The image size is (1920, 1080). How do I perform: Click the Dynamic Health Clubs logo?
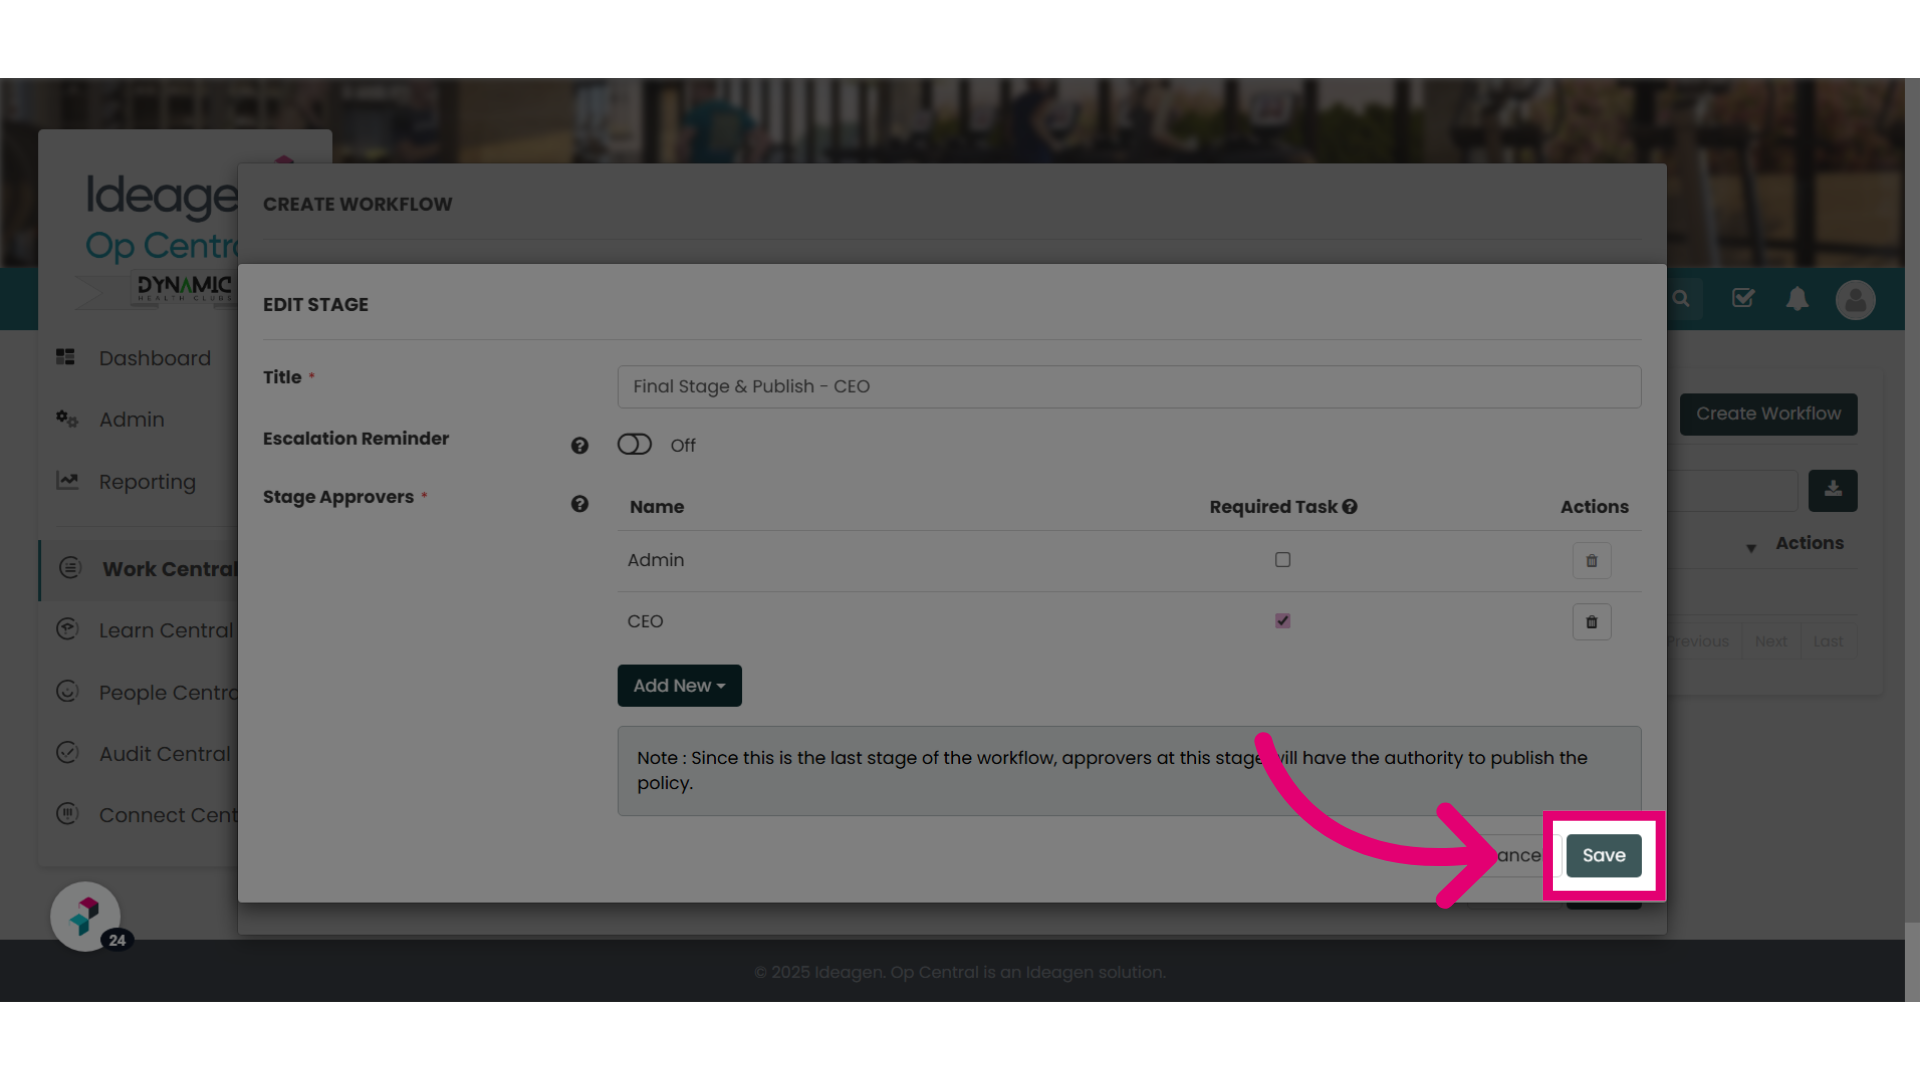(x=184, y=288)
